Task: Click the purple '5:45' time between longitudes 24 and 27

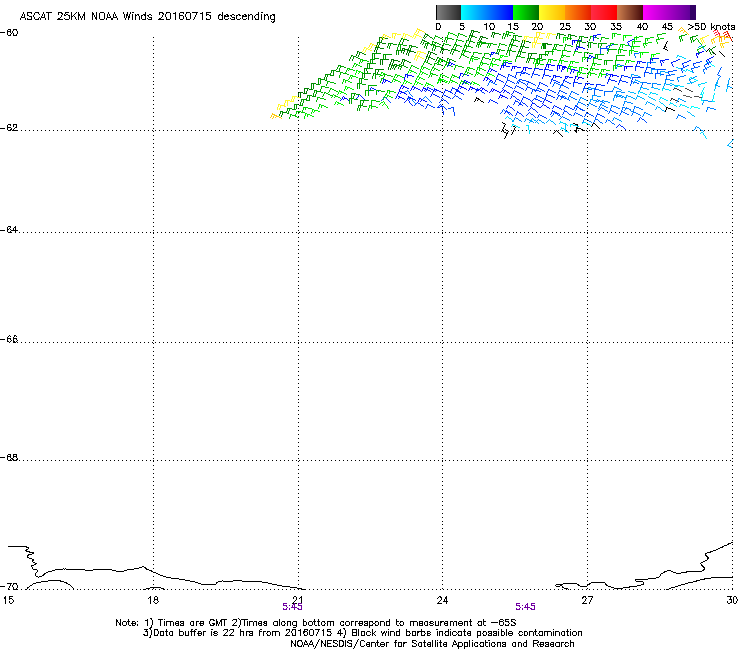Action: click(x=525, y=607)
